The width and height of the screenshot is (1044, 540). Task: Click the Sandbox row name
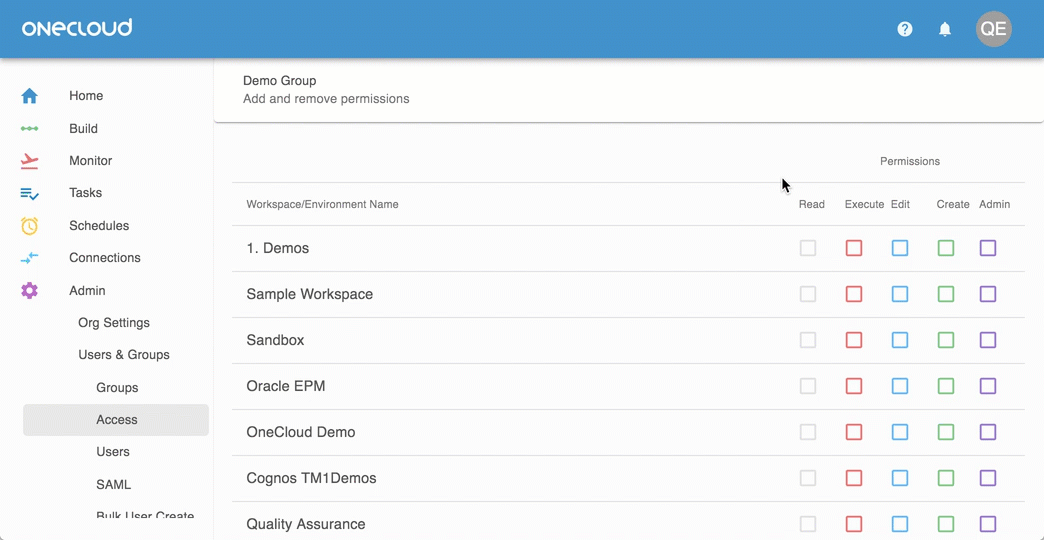275,340
